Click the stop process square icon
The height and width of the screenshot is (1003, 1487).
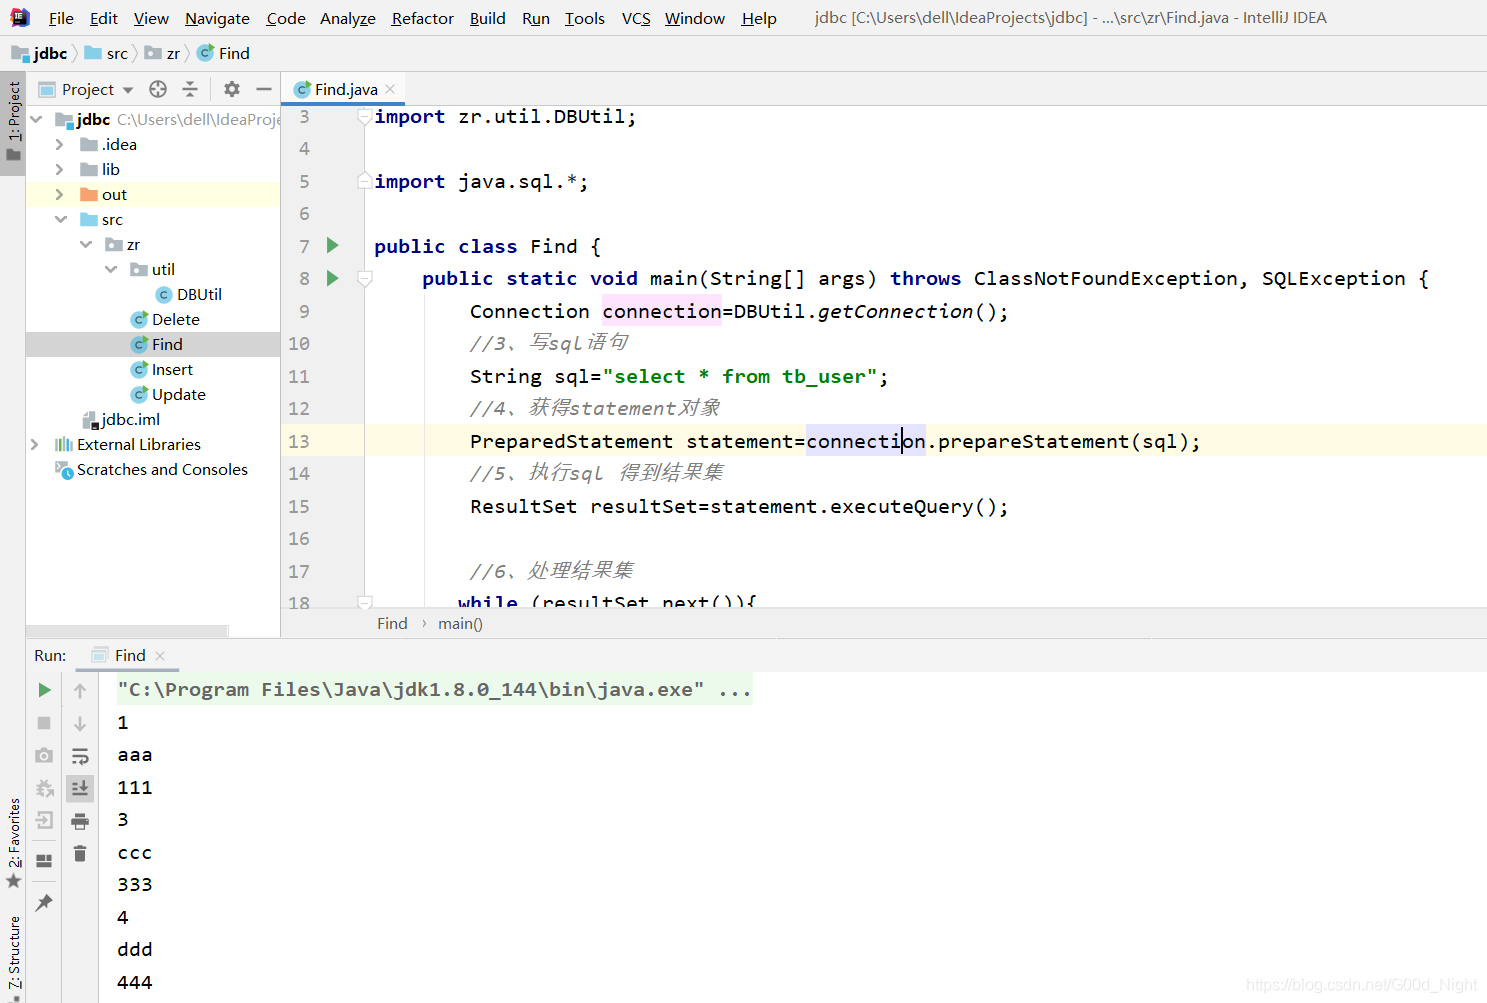pyautogui.click(x=44, y=722)
